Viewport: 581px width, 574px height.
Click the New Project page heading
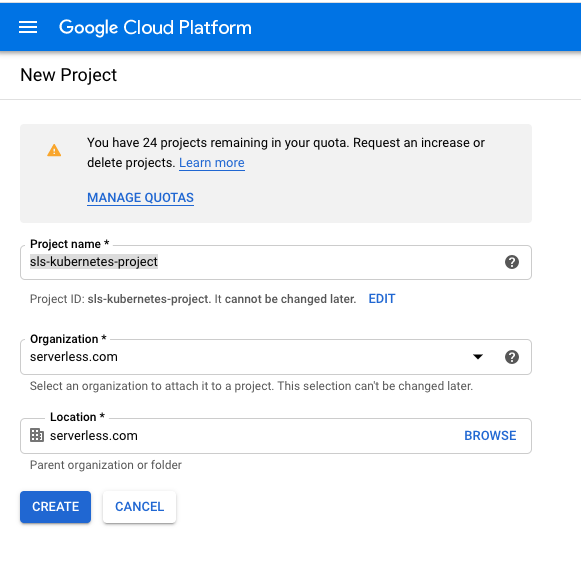pyautogui.click(x=69, y=75)
